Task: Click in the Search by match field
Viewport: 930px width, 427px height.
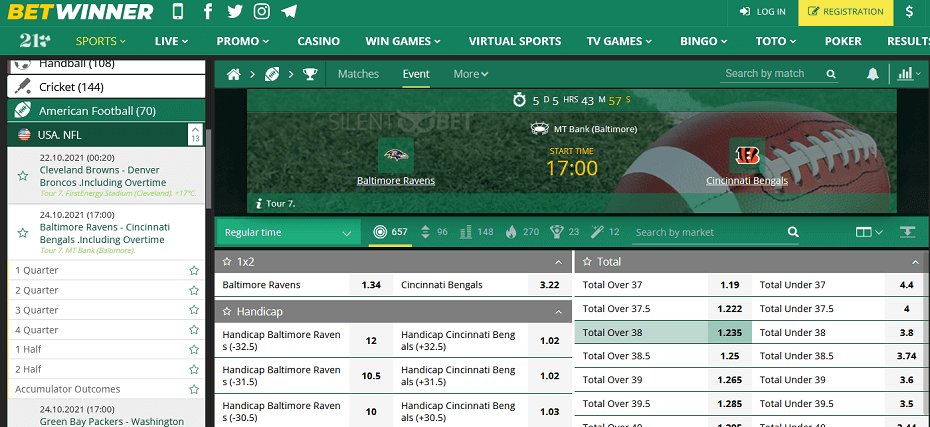Action: [773, 74]
